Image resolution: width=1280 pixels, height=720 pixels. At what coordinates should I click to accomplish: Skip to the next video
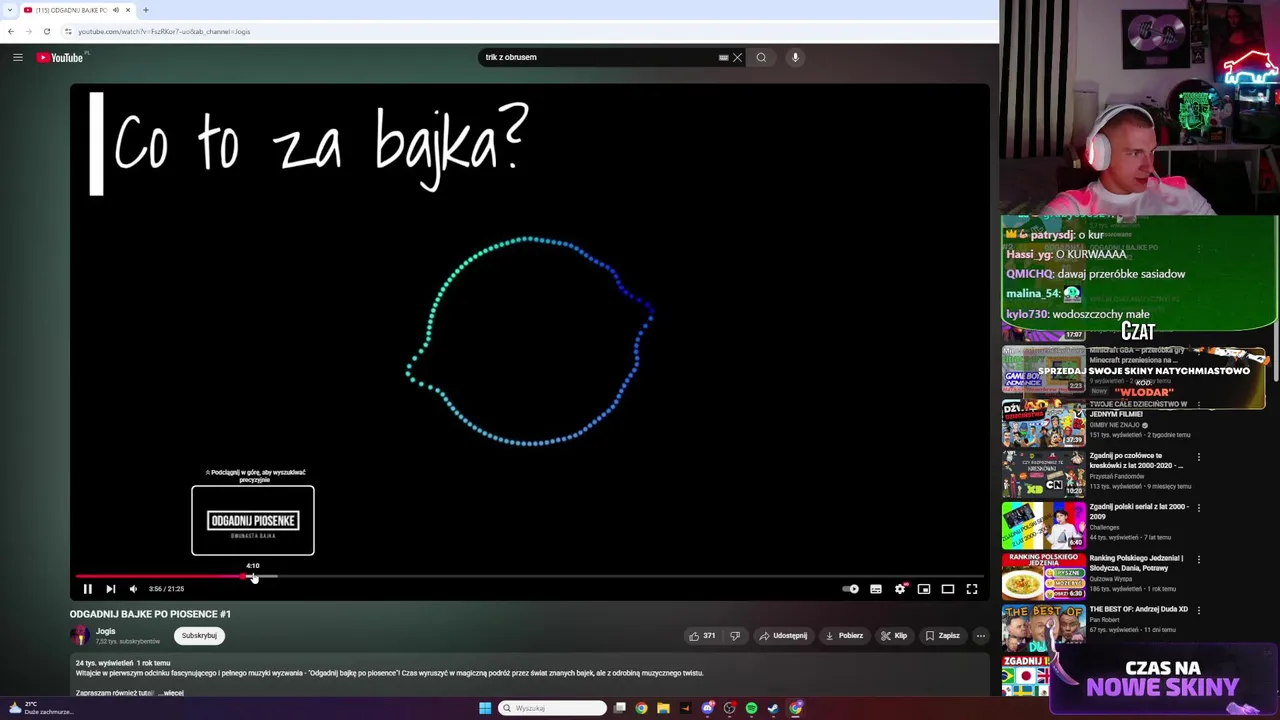pos(110,589)
